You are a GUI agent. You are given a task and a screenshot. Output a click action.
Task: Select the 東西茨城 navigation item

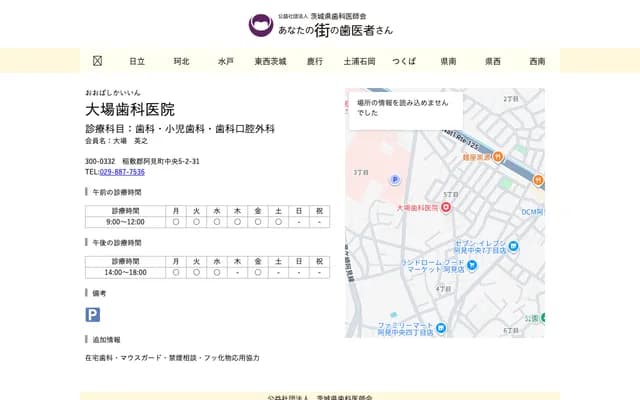tap(270, 61)
